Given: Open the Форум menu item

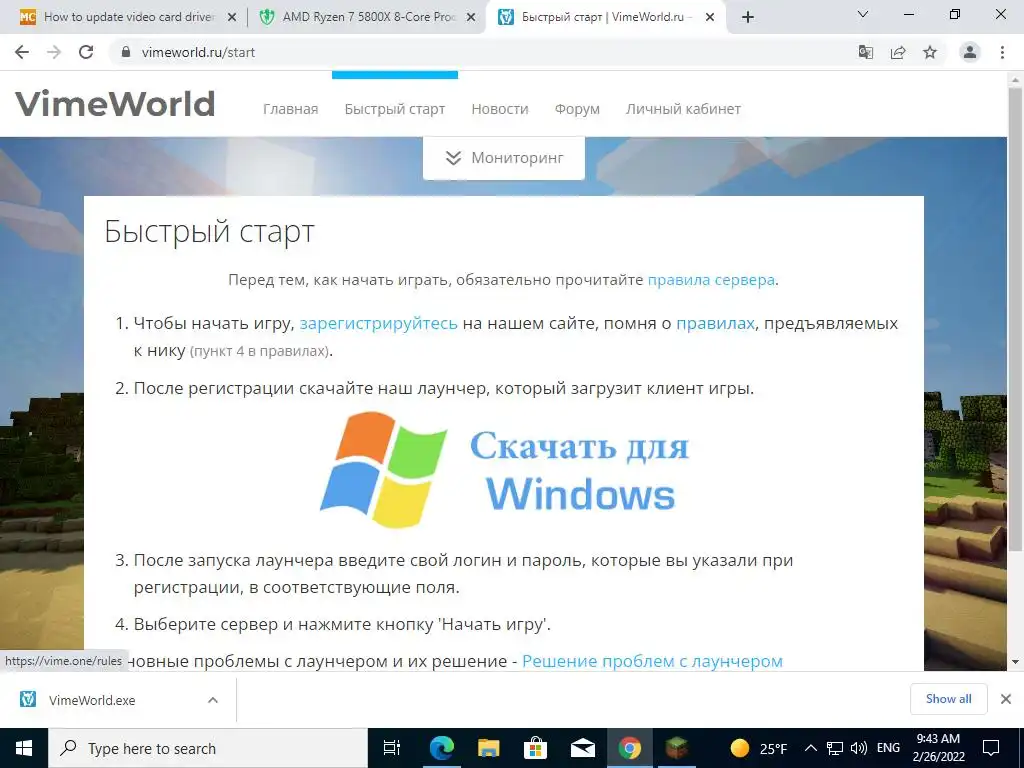Looking at the screenshot, I should point(577,109).
